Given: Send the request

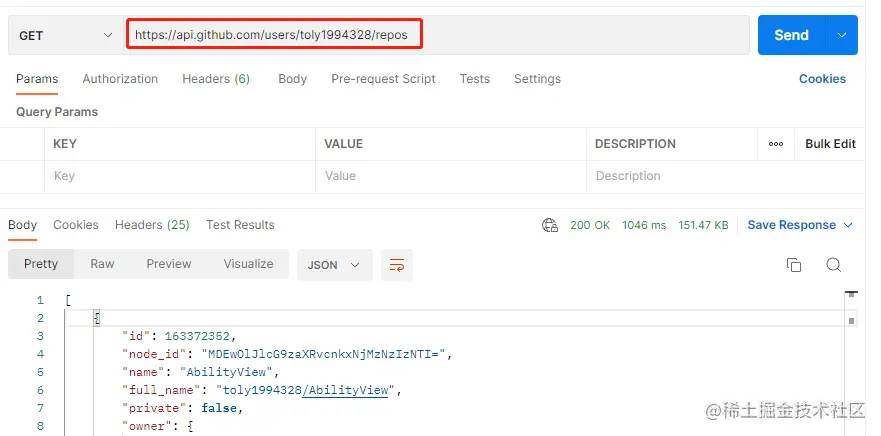Looking at the screenshot, I should (x=791, y=35).
